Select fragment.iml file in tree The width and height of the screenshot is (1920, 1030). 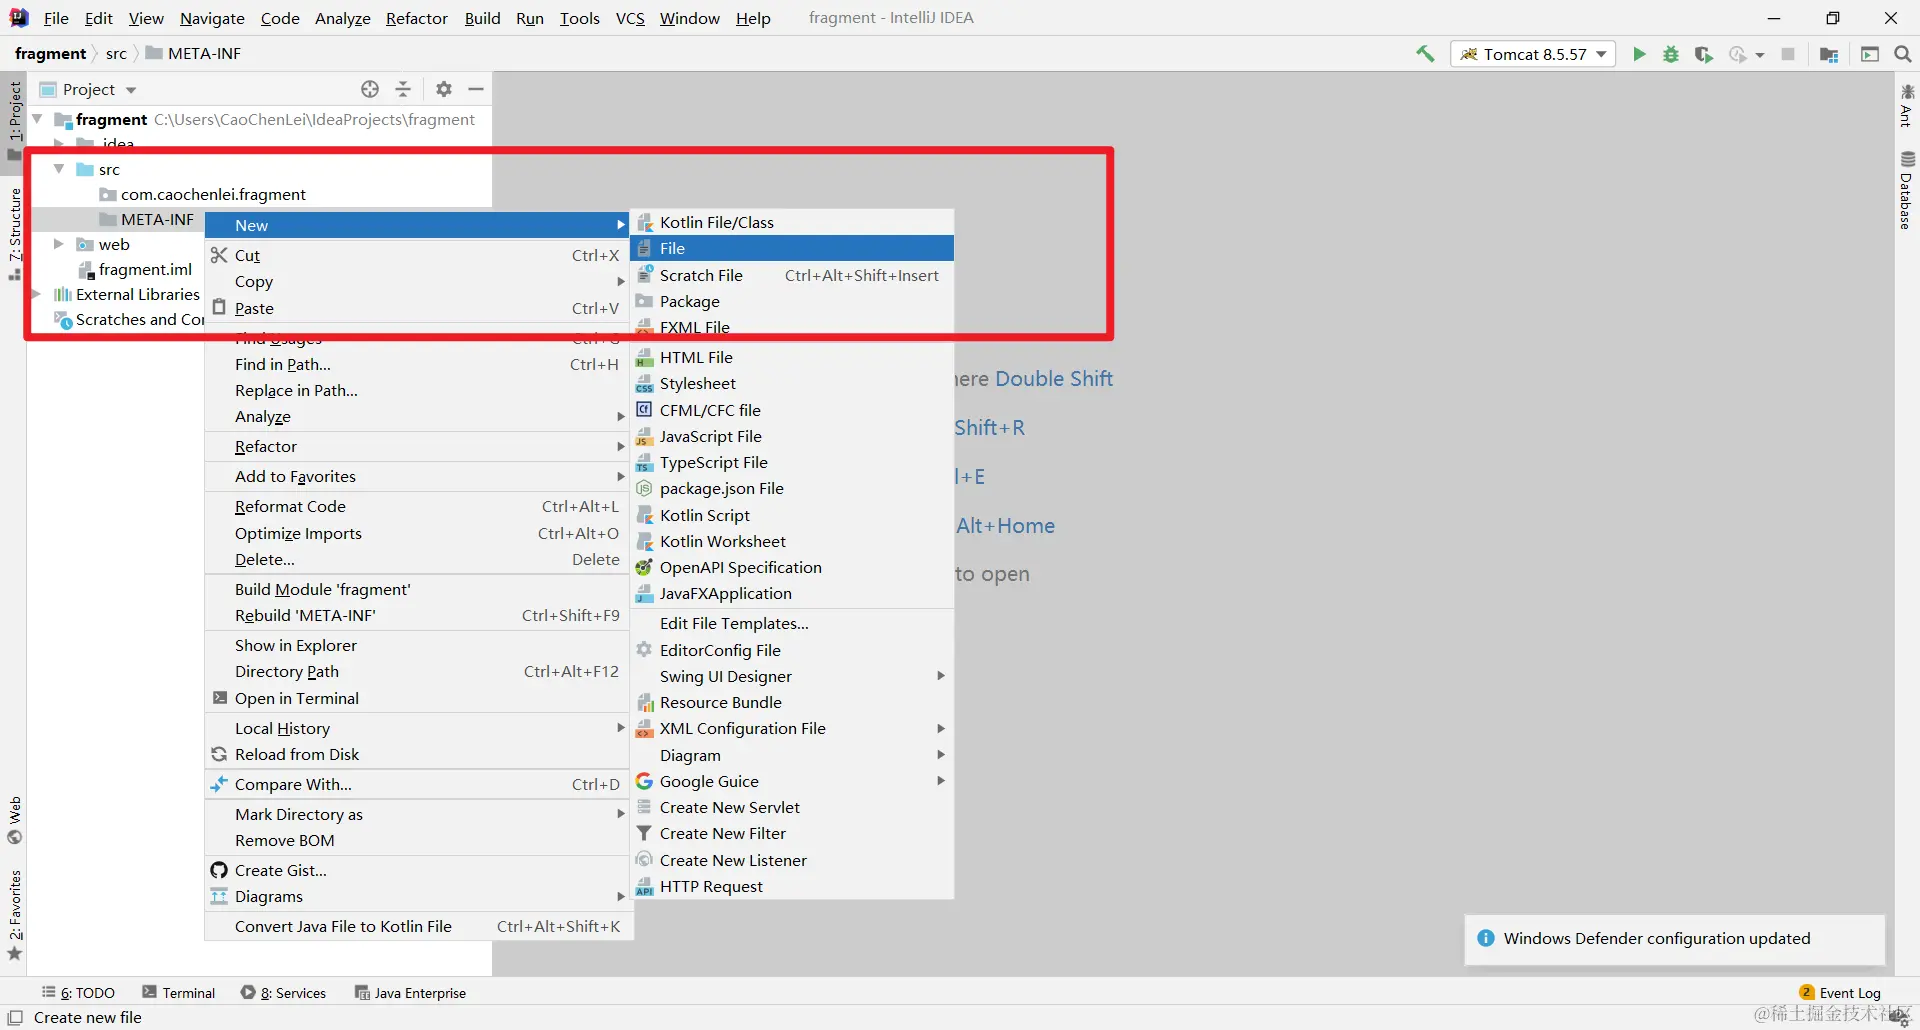click(x=145, y=269)
